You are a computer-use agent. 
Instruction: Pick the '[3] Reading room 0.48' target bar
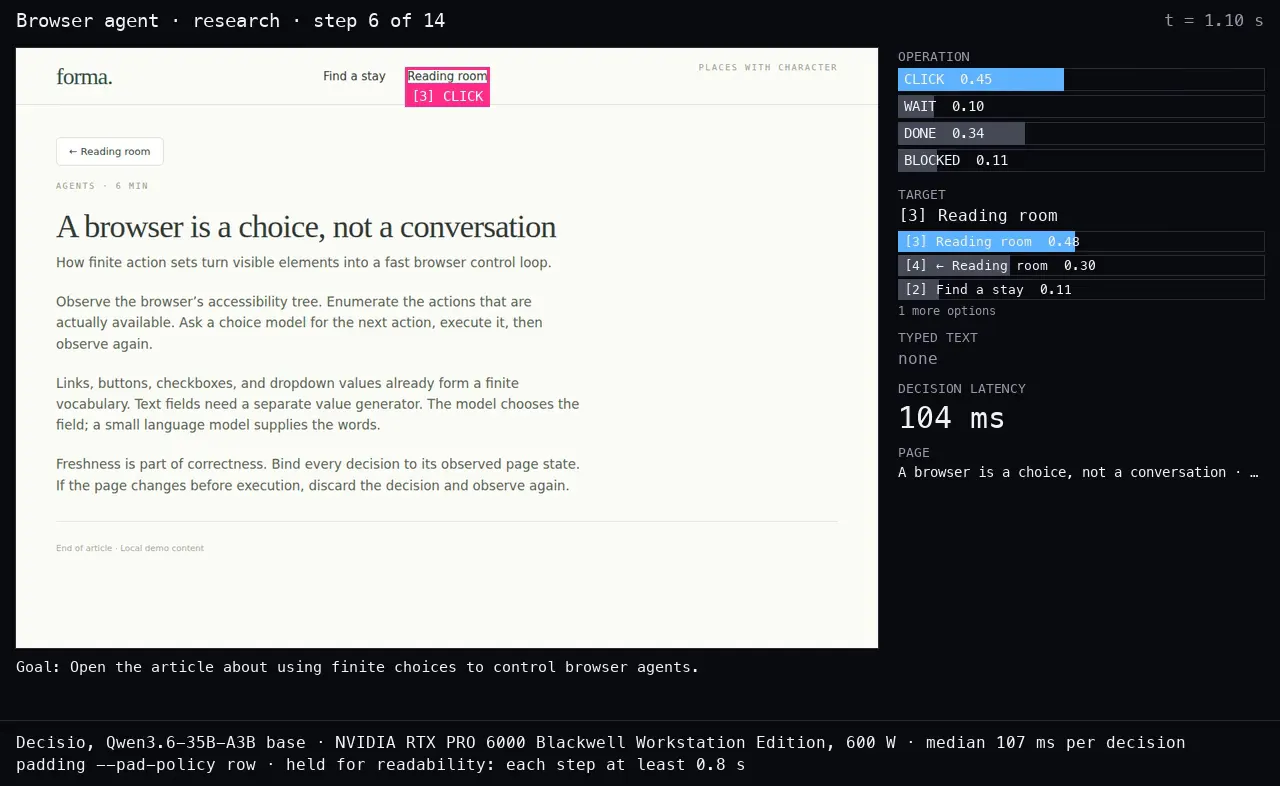[1081, 241]
